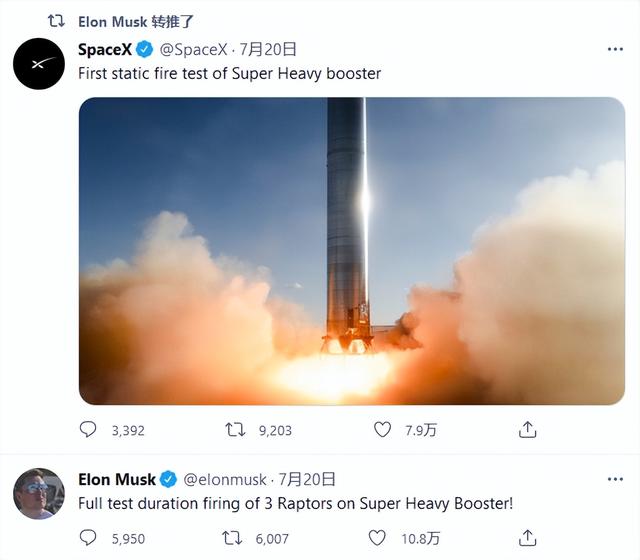Open Elon Musk's profile picture

(39, 493)
